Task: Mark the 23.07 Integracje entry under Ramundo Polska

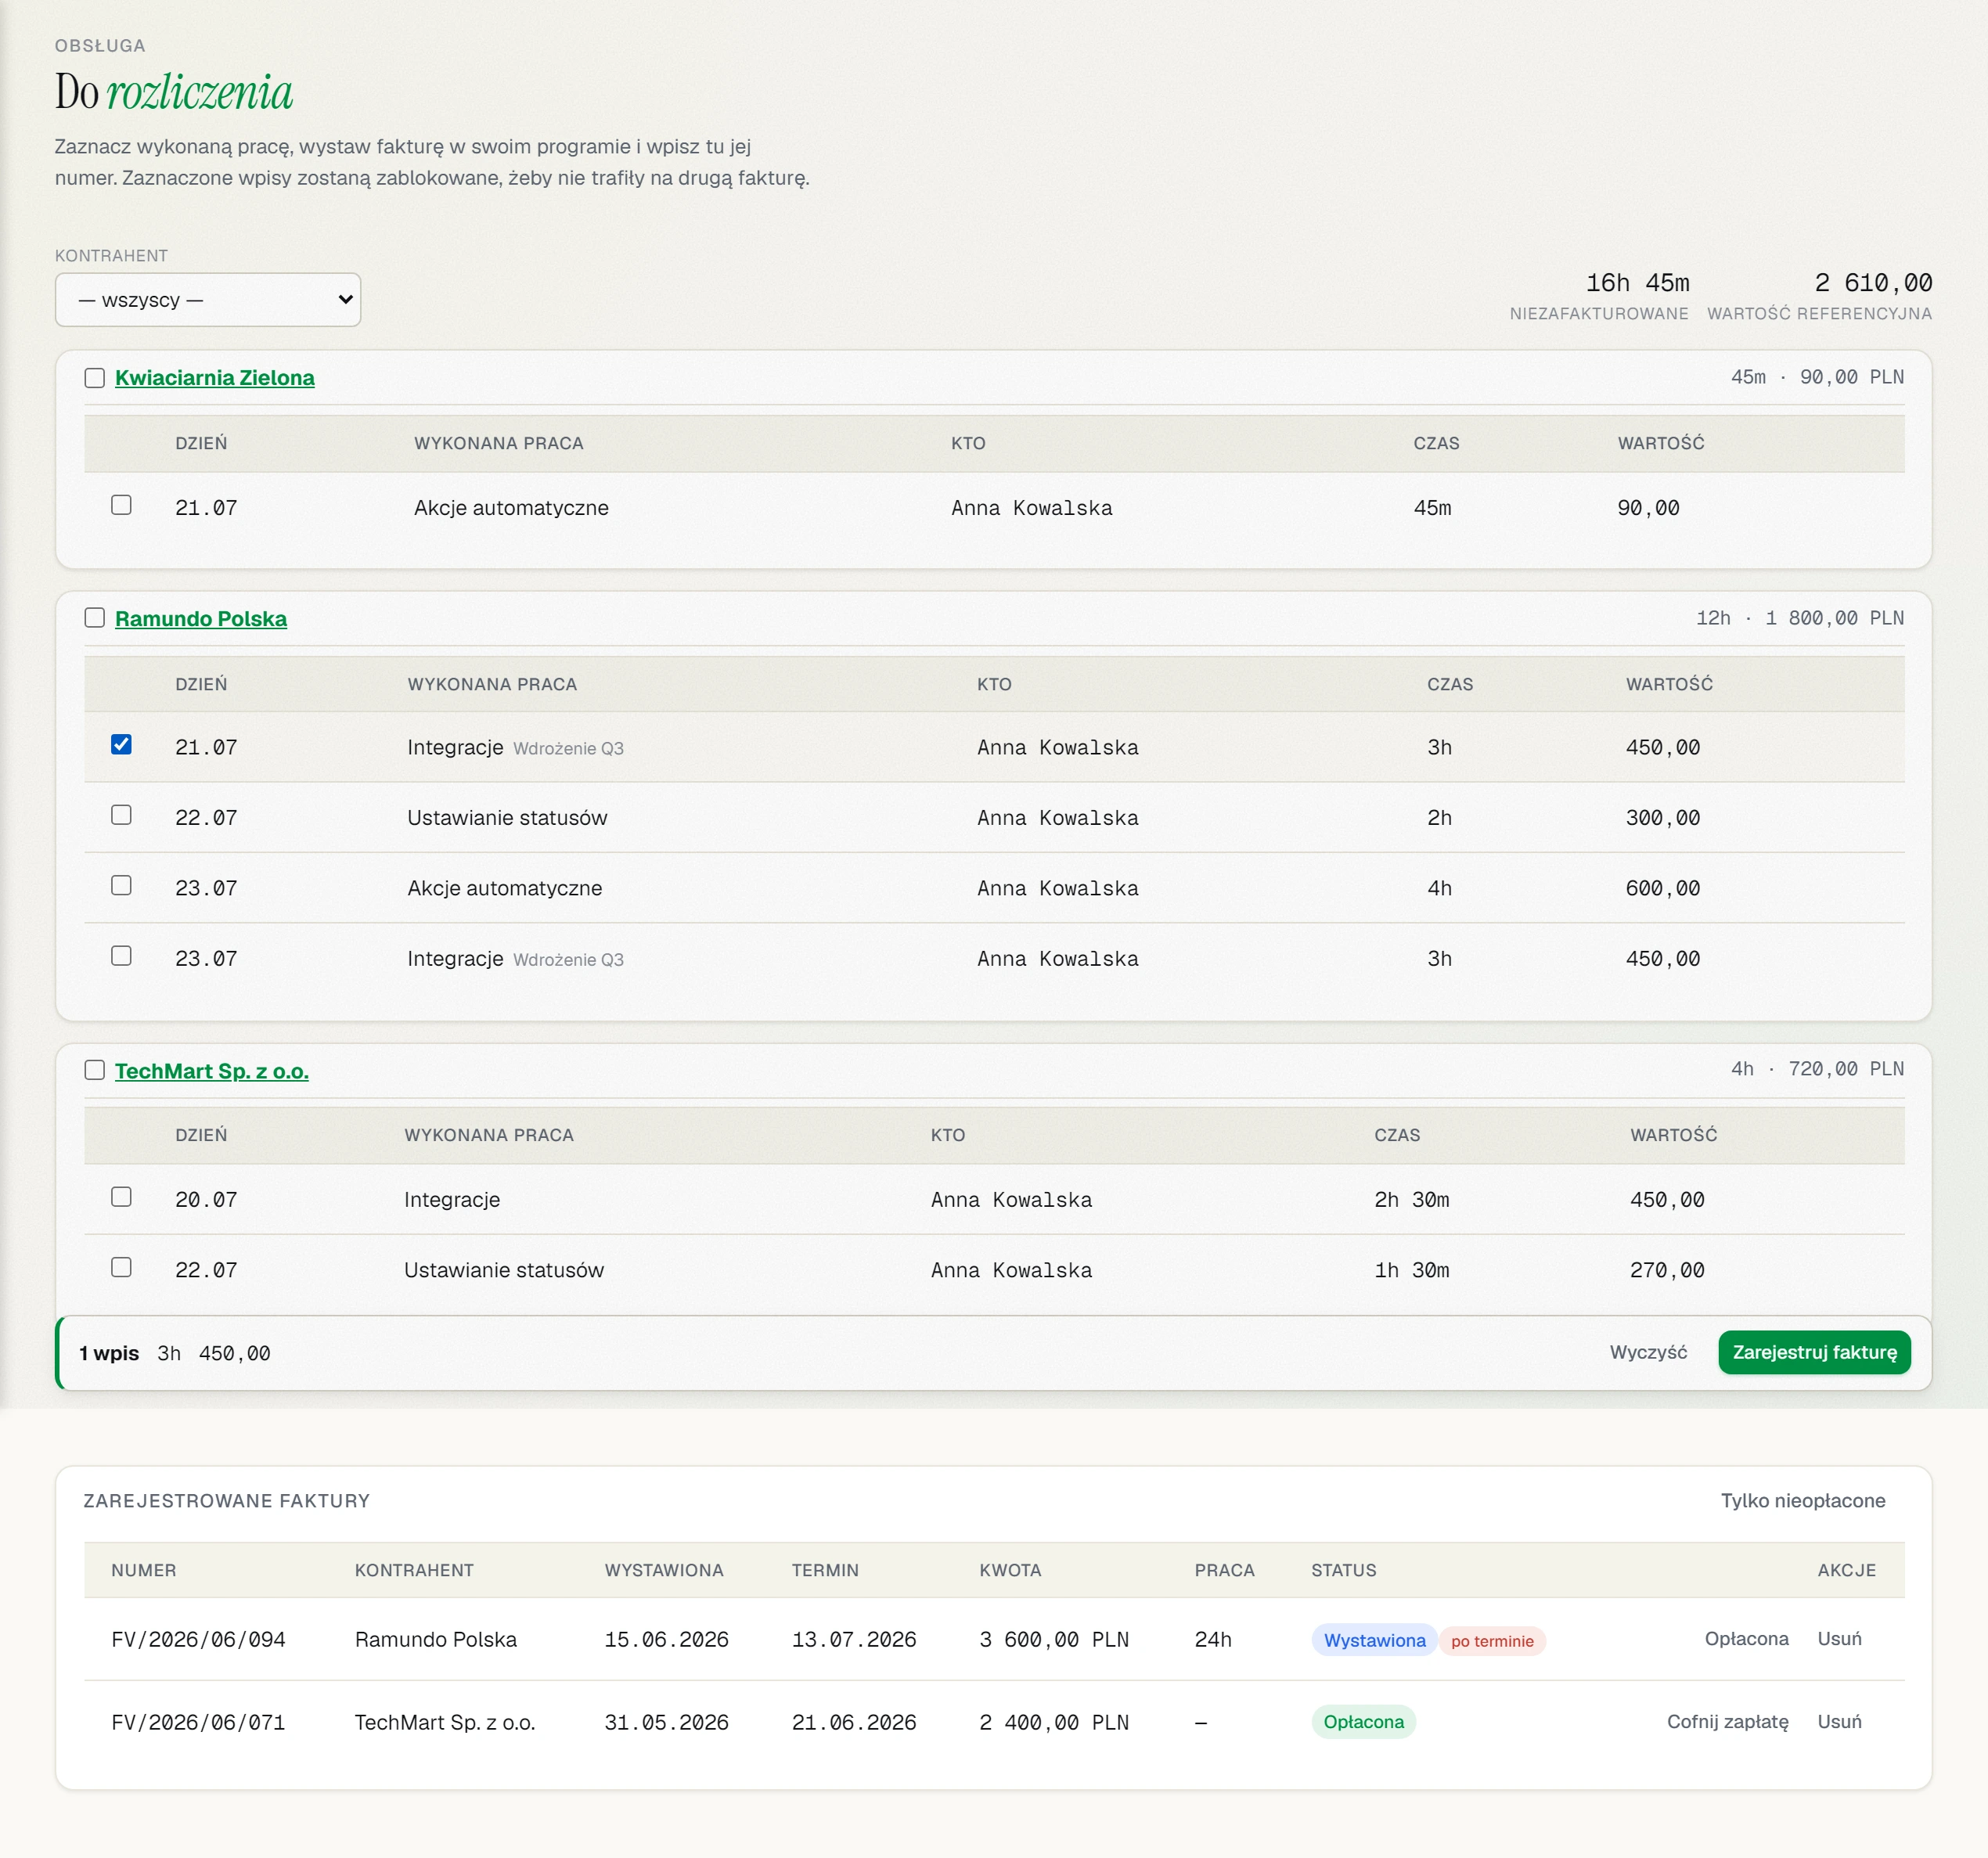Action: tap(121, 956)
